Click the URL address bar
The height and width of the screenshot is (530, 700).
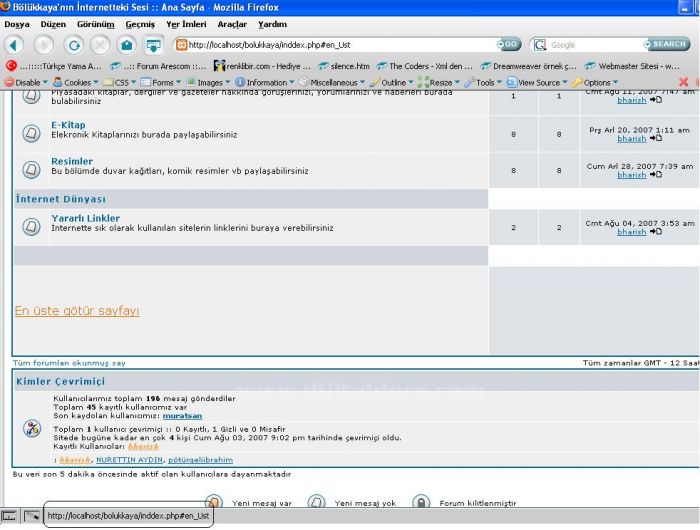click(x=340, y=45)
